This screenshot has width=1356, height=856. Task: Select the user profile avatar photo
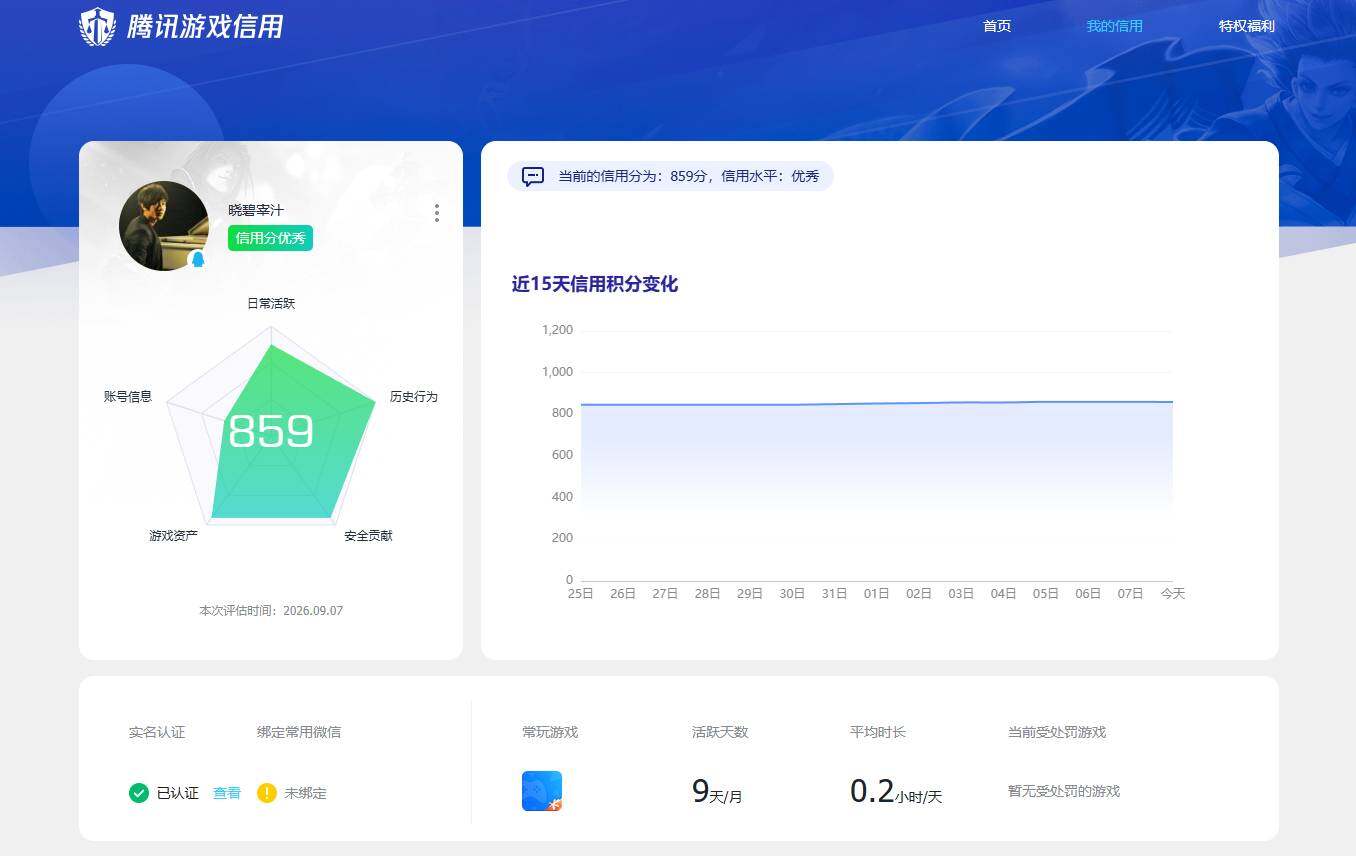pos(164,226)
